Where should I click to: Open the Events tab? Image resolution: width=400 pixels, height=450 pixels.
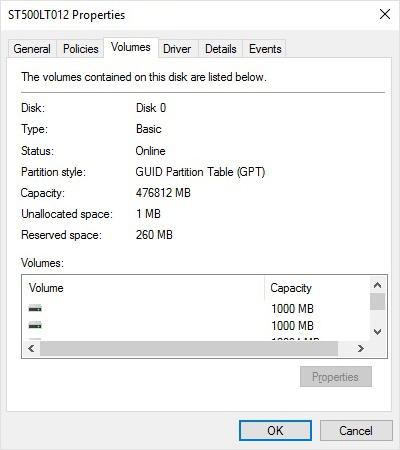click(x=265, y=49)
